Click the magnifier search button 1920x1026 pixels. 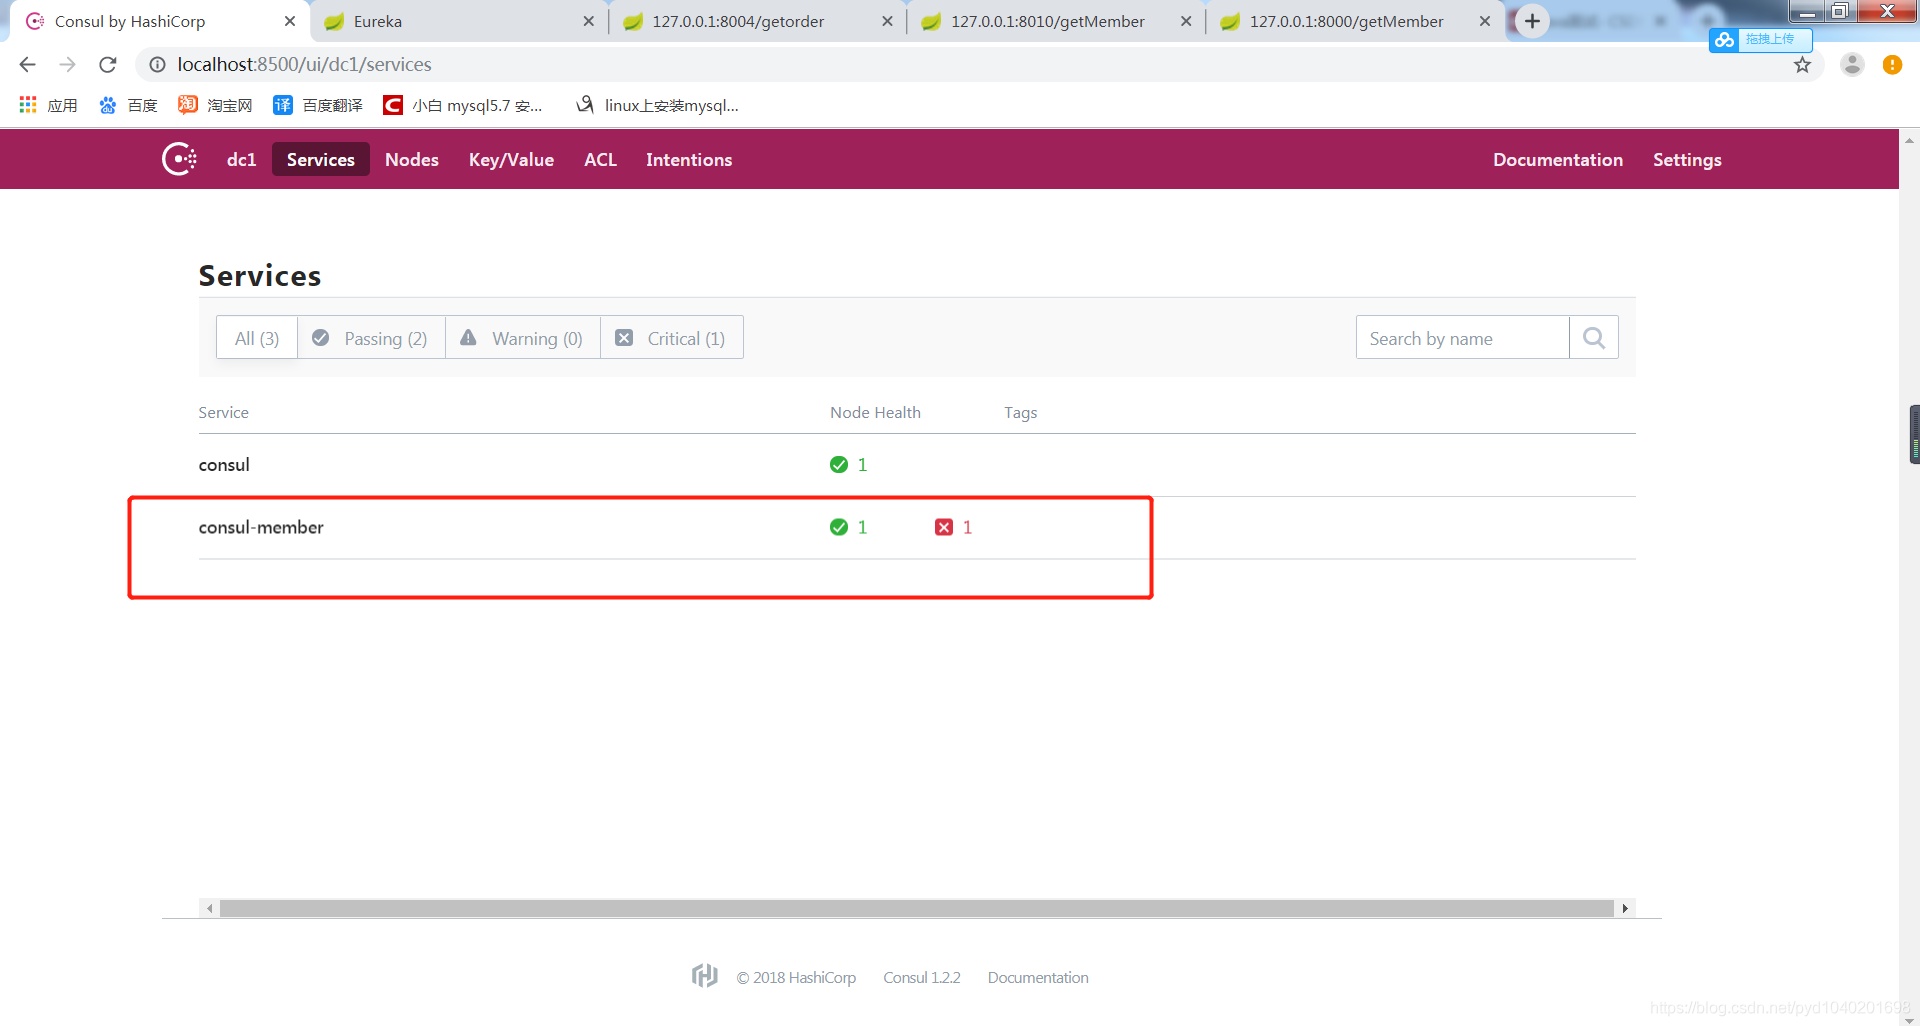(1594, 338)
